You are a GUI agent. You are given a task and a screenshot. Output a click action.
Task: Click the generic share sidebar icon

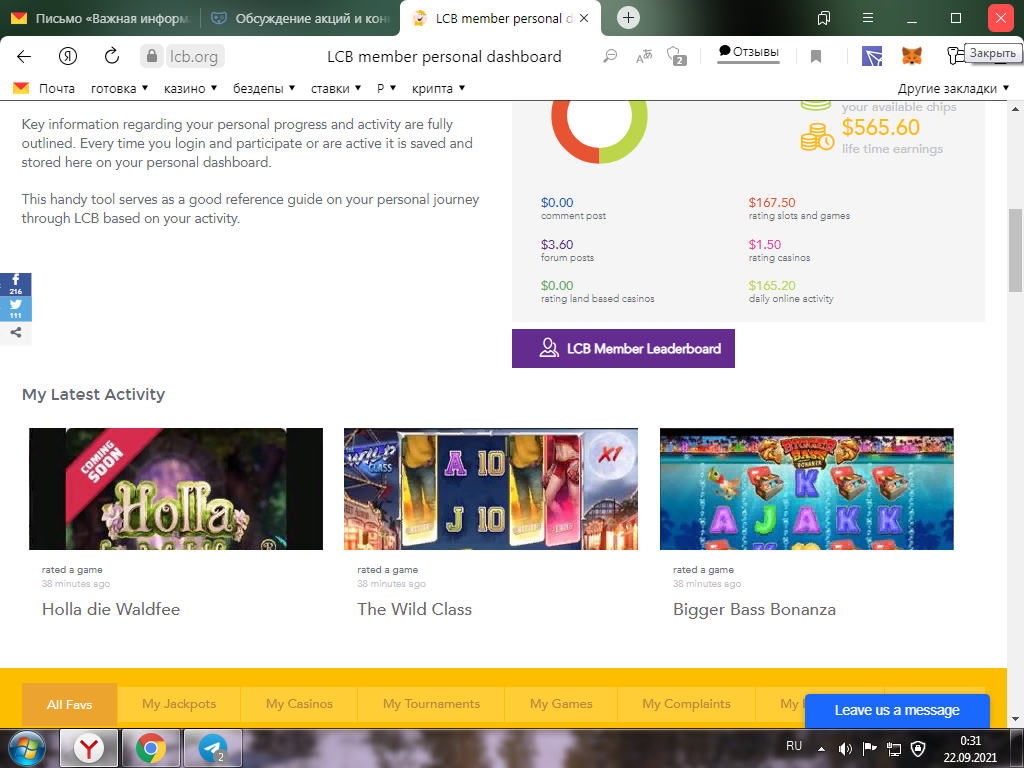pyautogui.click(x=16, y=332)
